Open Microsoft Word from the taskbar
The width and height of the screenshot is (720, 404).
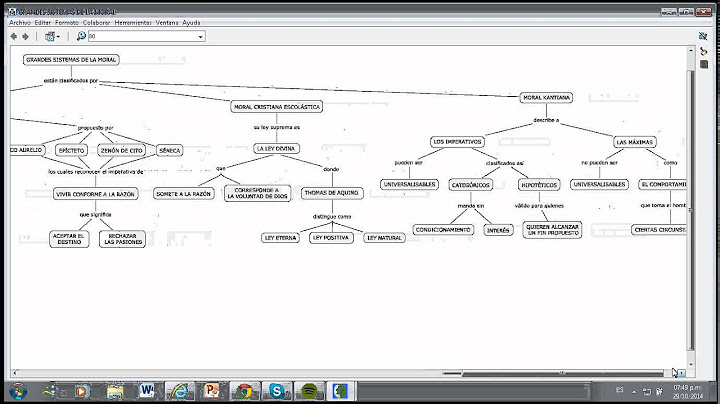[x=146, y=391]
